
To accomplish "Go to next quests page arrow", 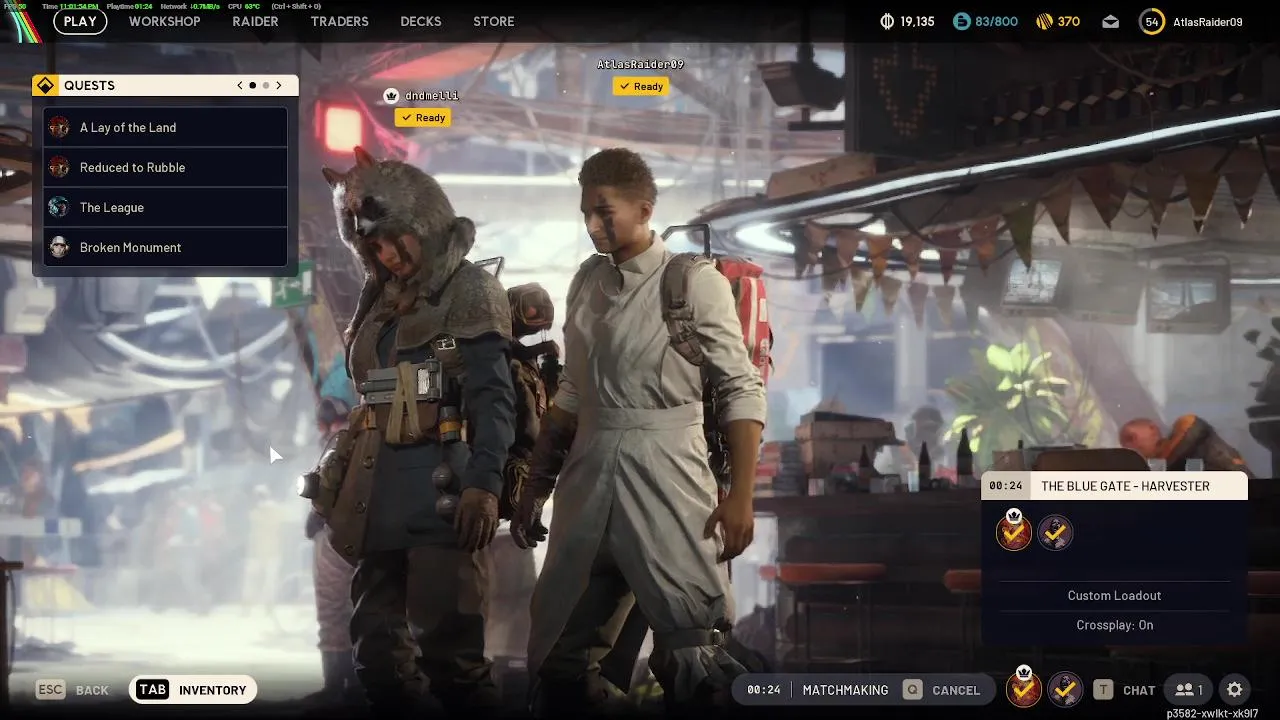I will pos(279,85).
